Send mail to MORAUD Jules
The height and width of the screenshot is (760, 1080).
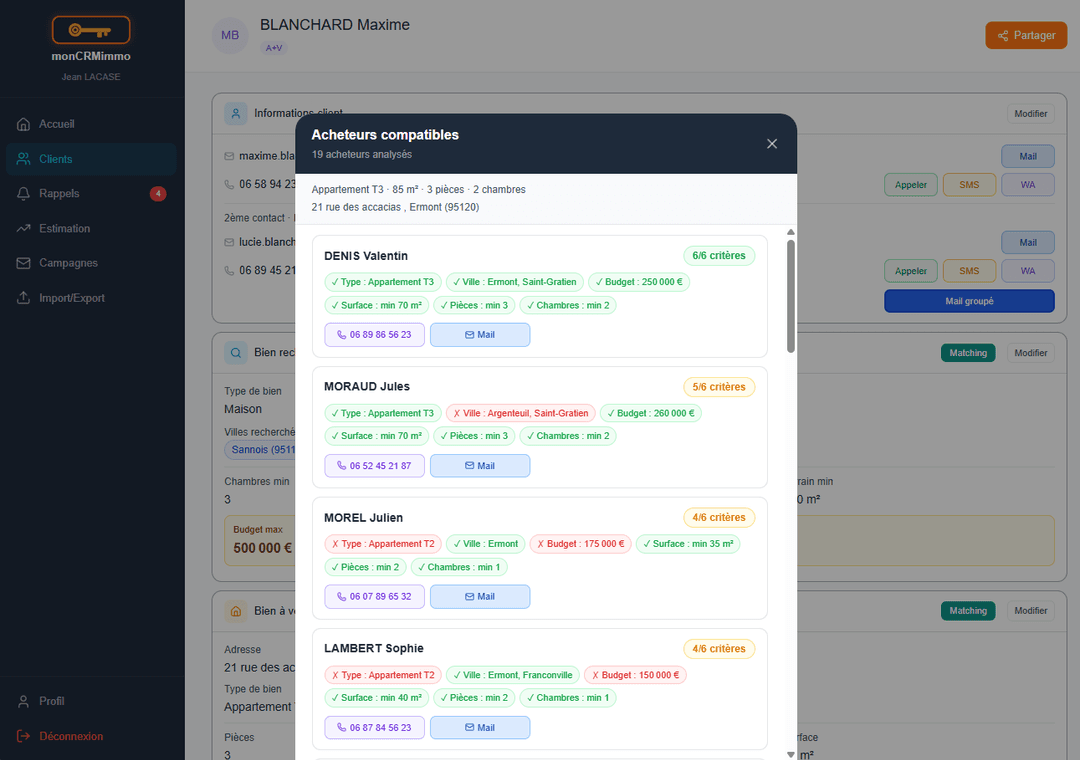point(480,466)
